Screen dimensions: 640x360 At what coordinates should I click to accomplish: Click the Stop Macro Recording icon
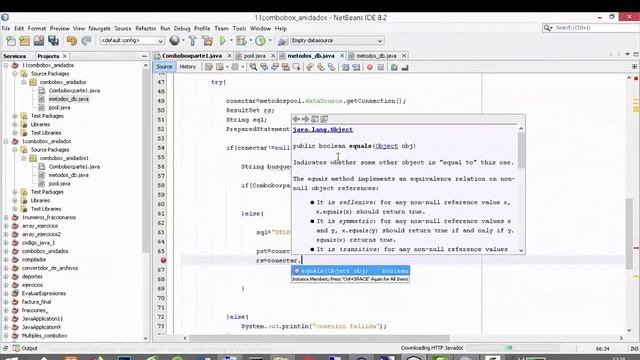coord(380,67)
